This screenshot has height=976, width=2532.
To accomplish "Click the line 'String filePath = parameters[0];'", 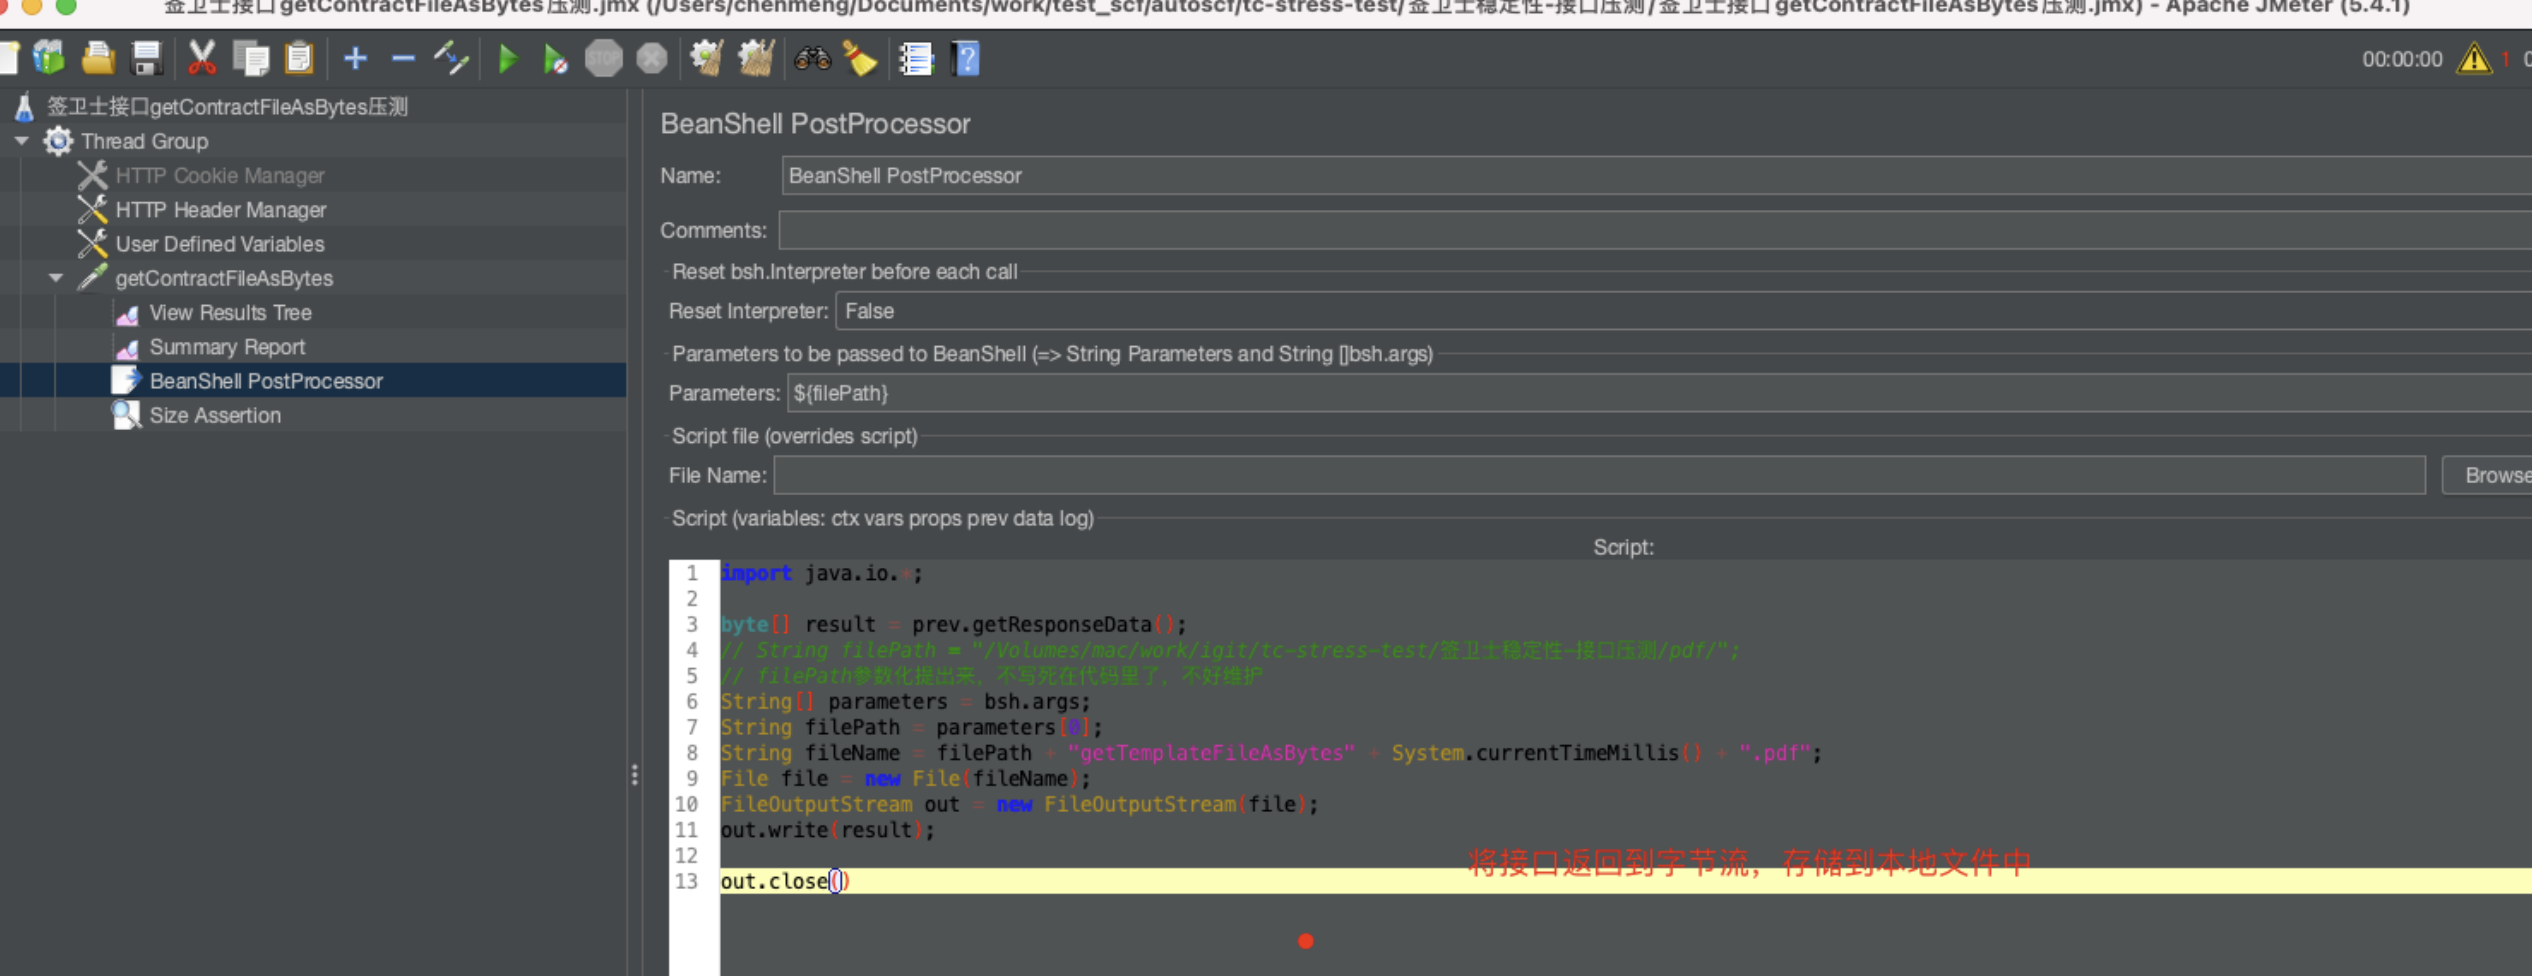I will pos(911,727).
